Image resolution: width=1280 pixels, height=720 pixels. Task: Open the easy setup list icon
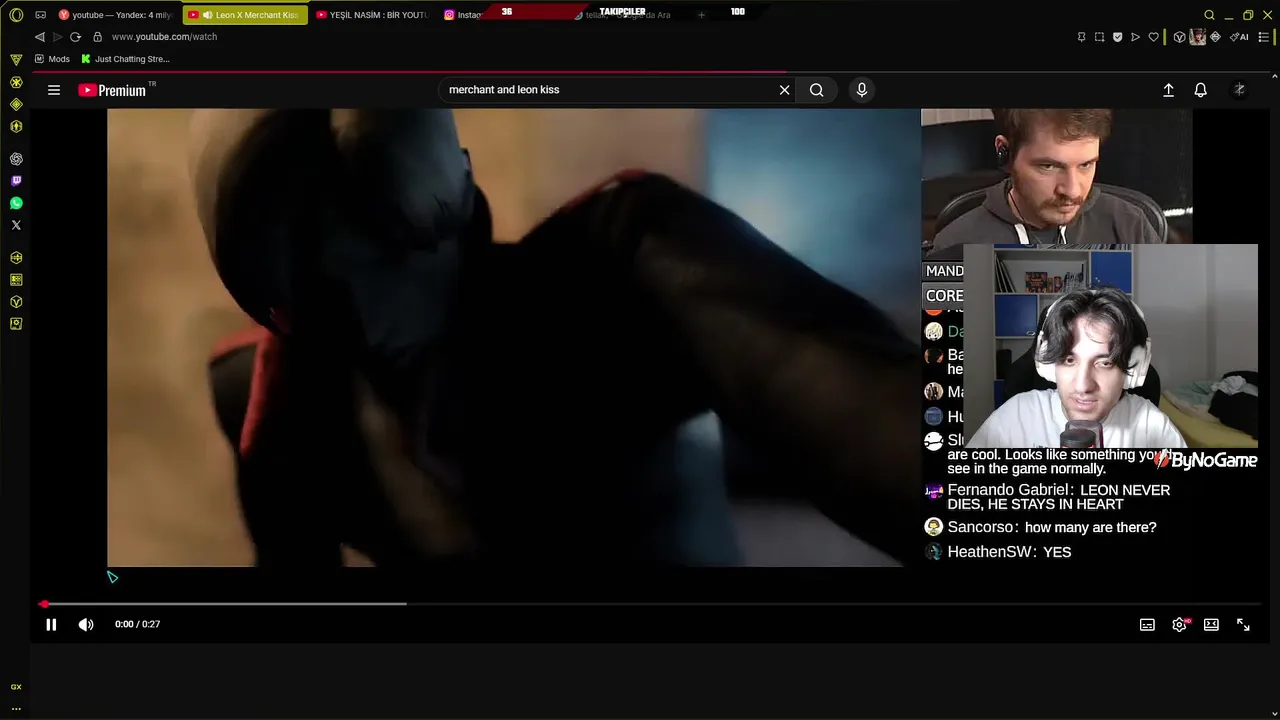coord(1264,37)
